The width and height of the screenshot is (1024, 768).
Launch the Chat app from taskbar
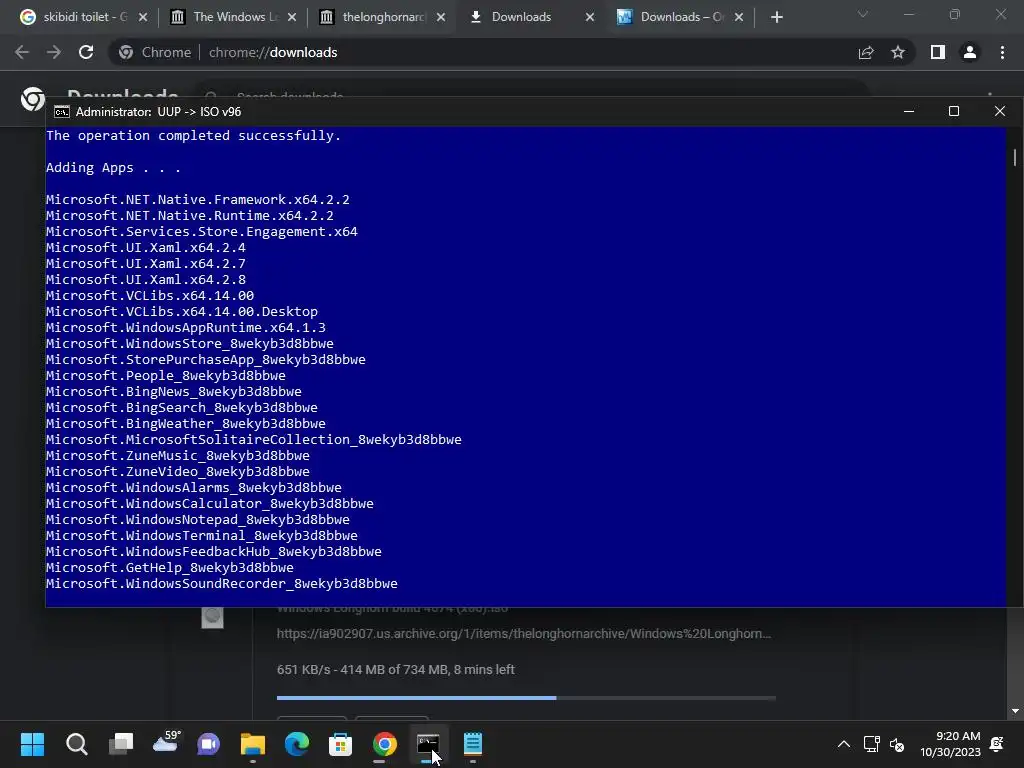tap(208, 744)
